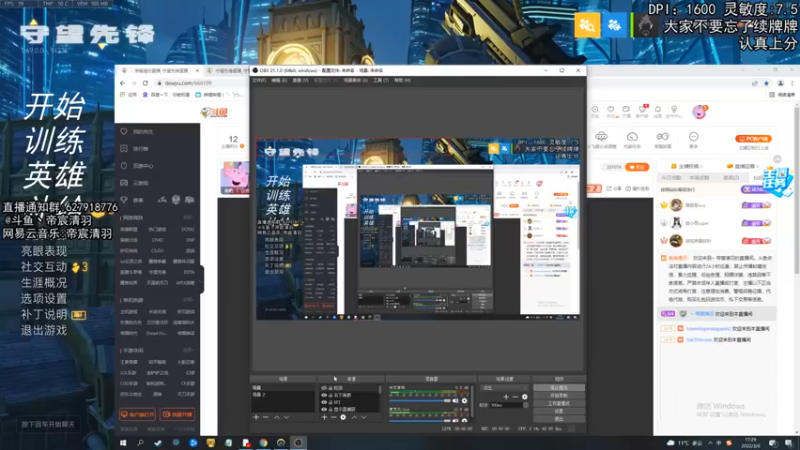
Task: Open OBS 帮助(H) menu
Action: [x=402, y=80]
